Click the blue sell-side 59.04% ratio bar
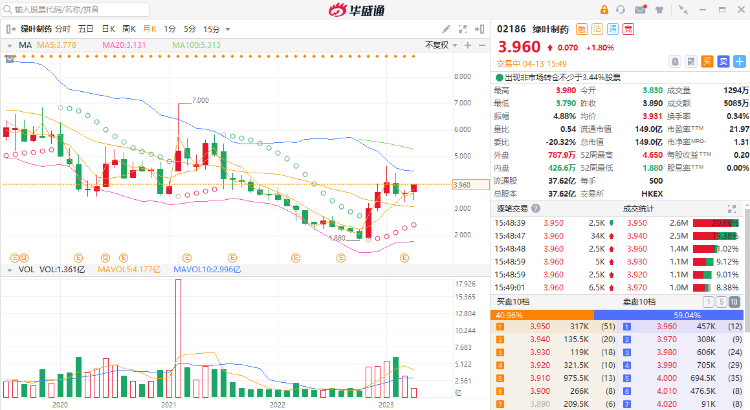The image size is (750, 410). pyautogui.click(x=669, y=315)
